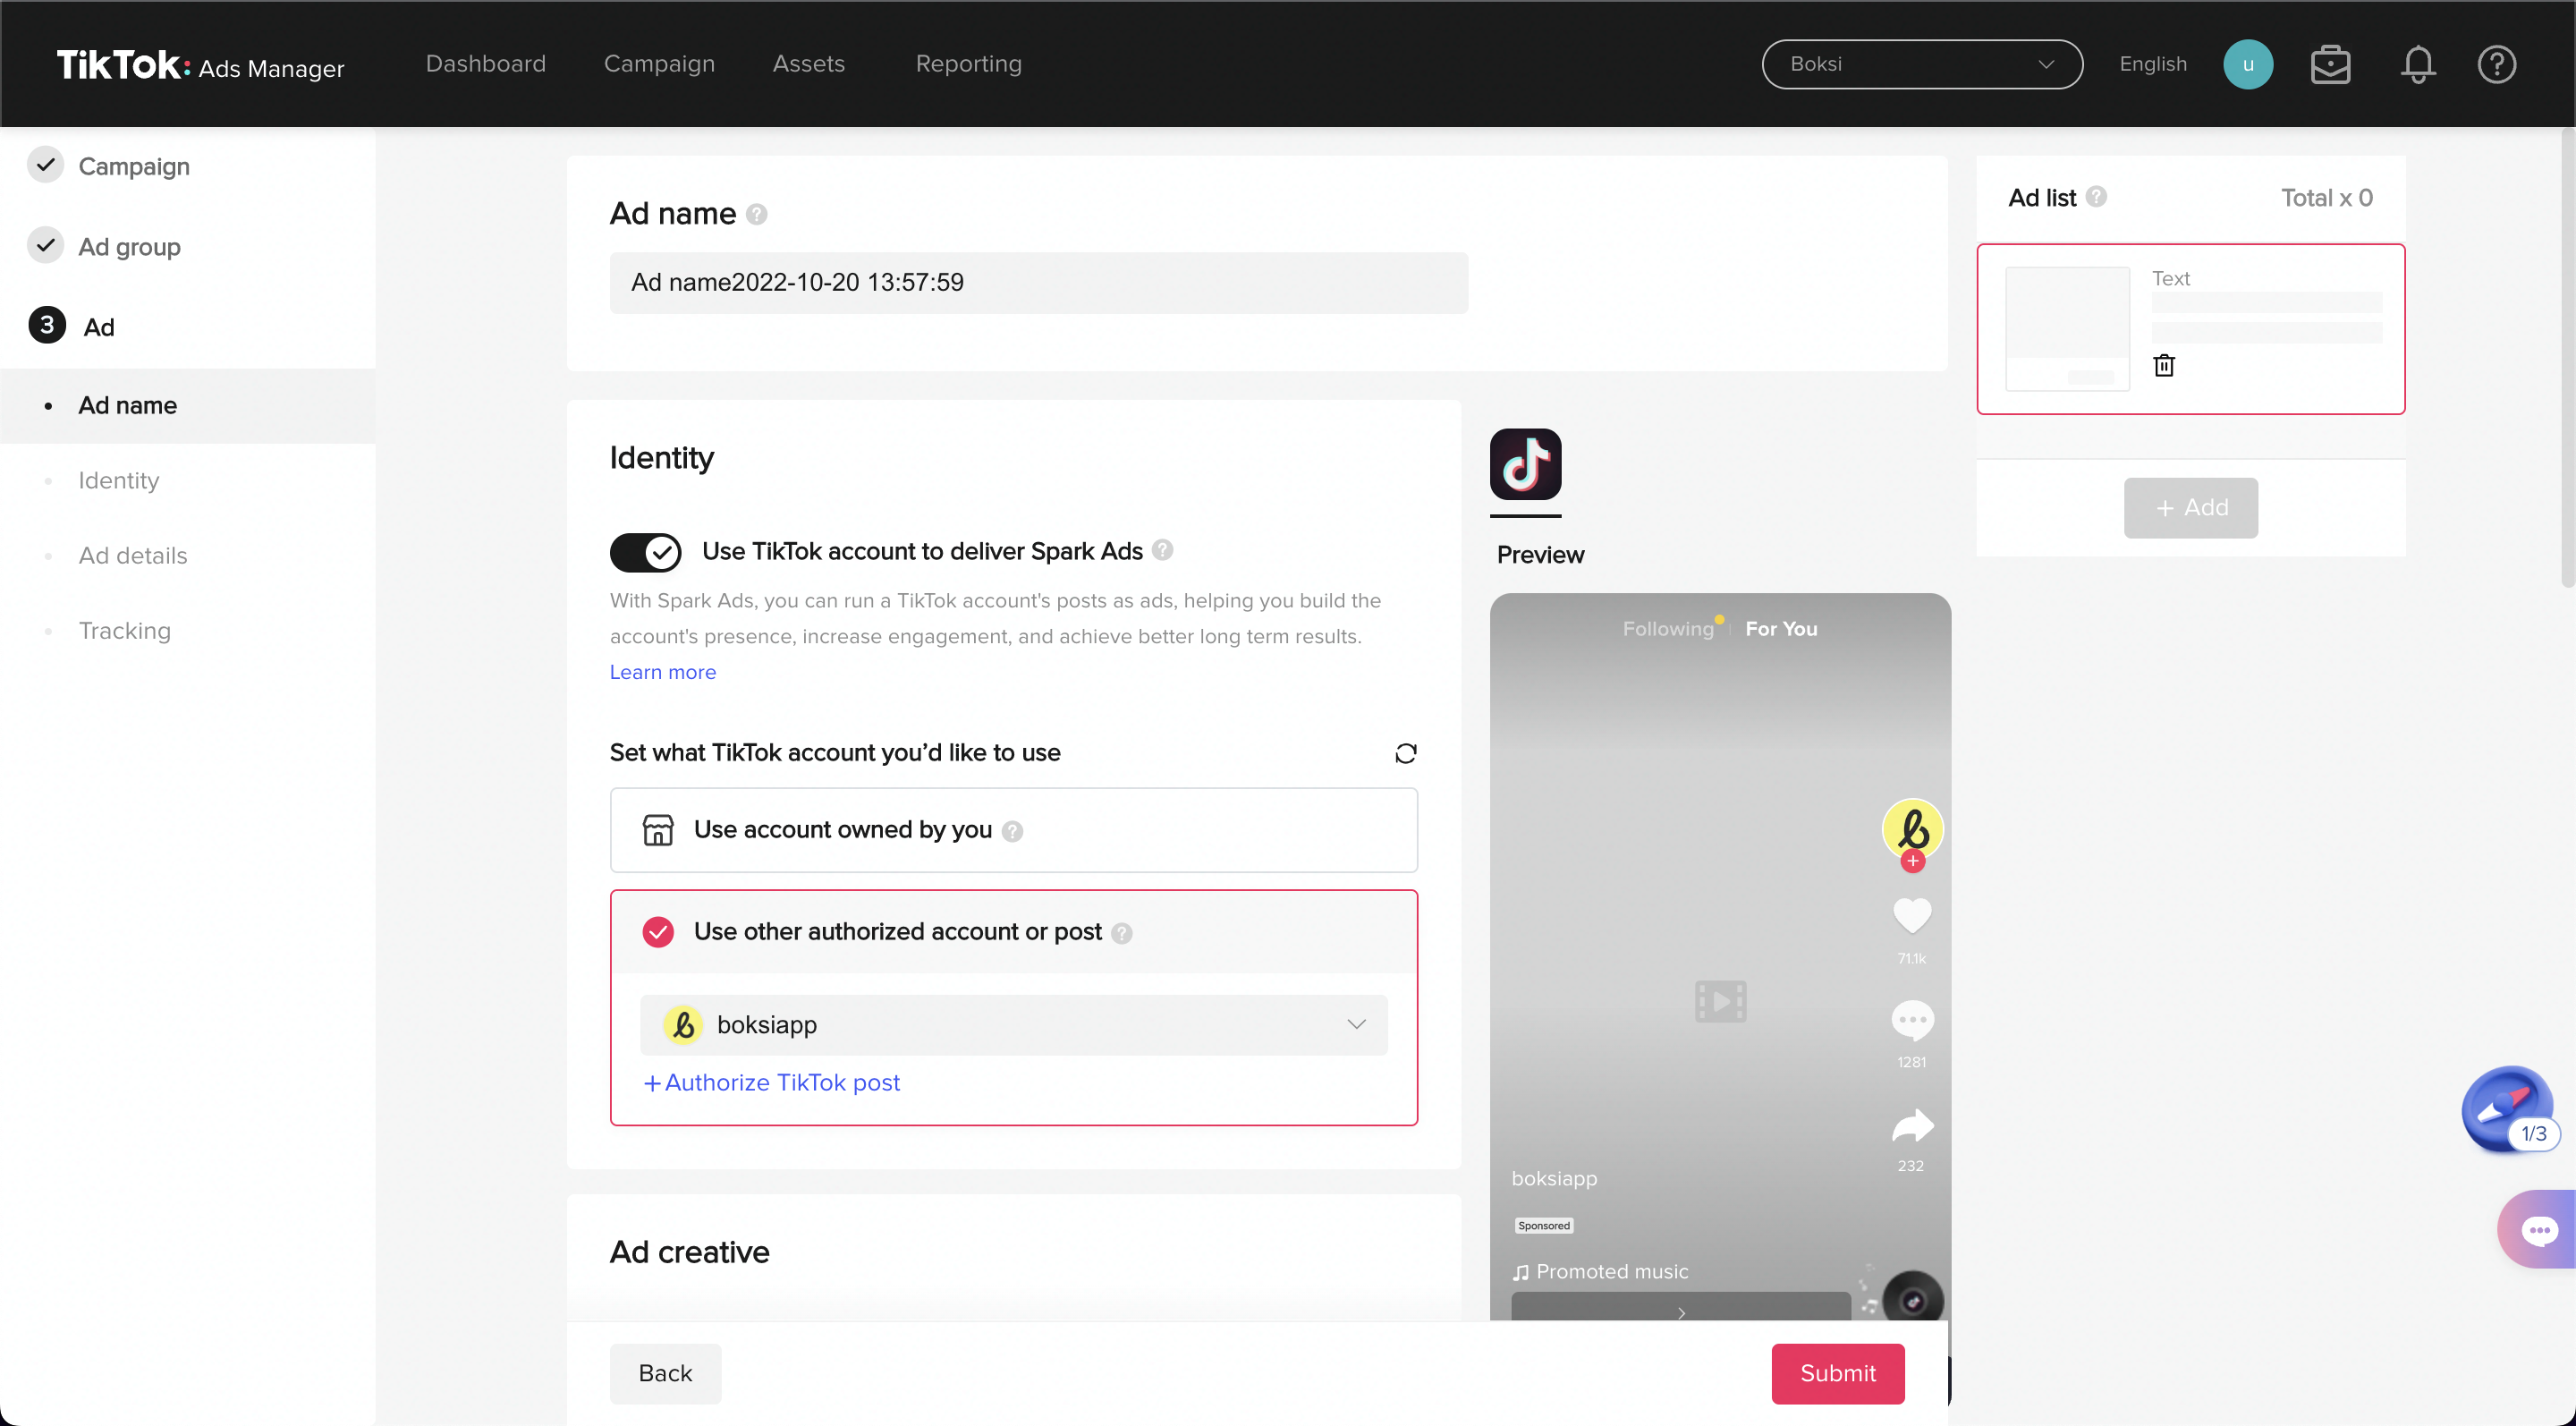2576x1426 pixels.
Task: Click the Learn more link in Spark Ads
Action: [x=662, y=671]
